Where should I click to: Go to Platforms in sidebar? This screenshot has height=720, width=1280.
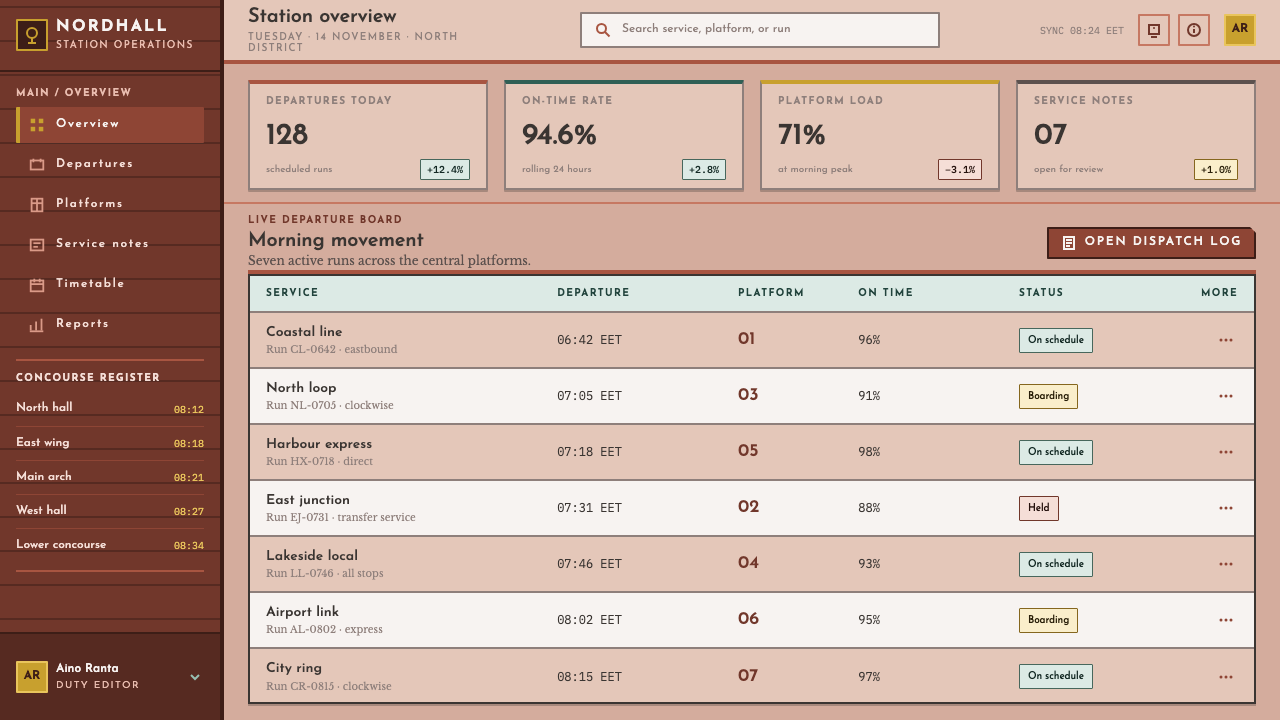pos(110,204)
